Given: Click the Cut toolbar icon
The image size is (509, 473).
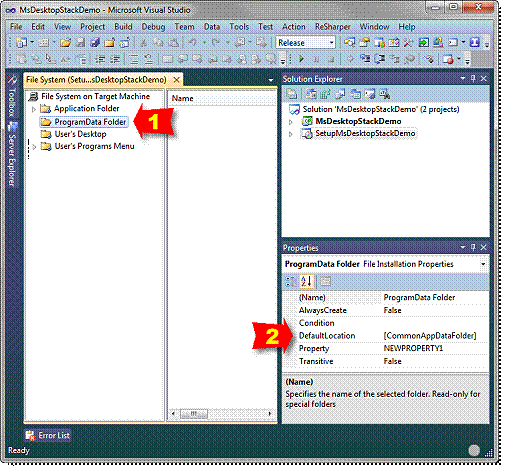Looking at the screenshot, I should [x=143, y=43].
